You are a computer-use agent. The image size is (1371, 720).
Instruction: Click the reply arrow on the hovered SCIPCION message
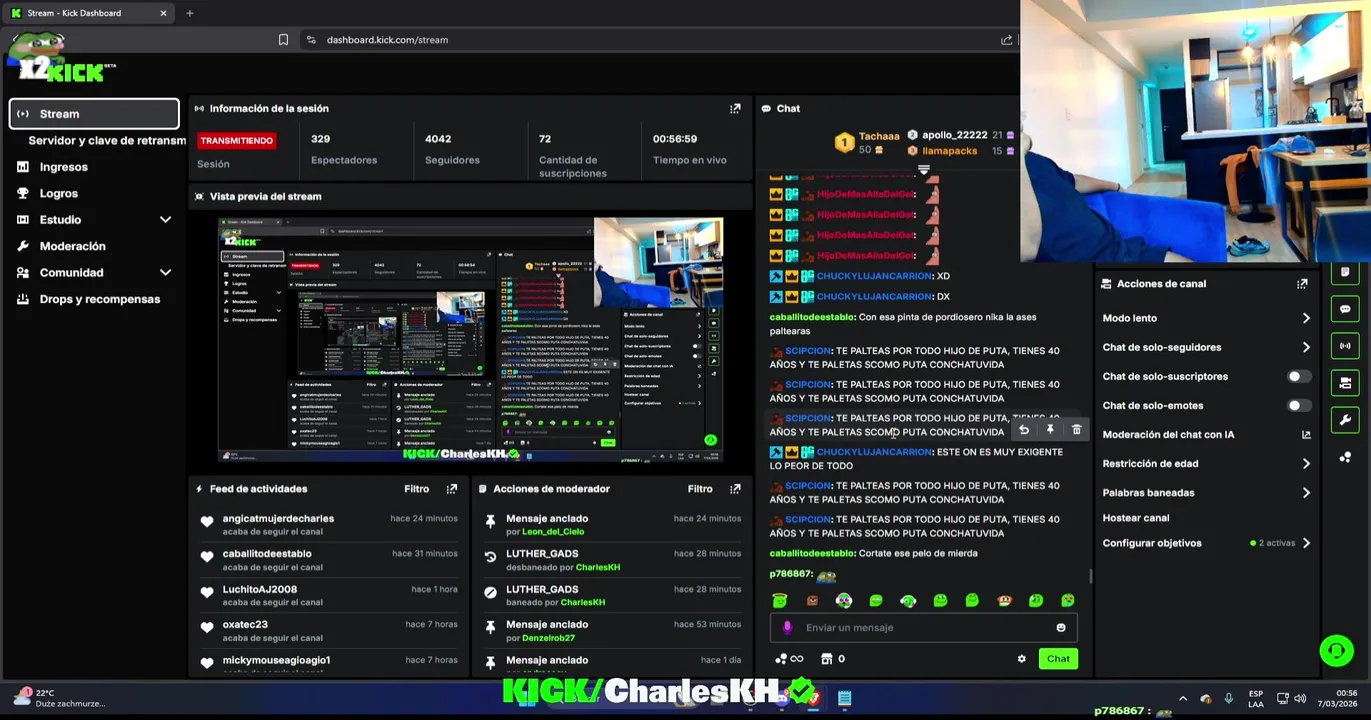(x=1024, y=430)
